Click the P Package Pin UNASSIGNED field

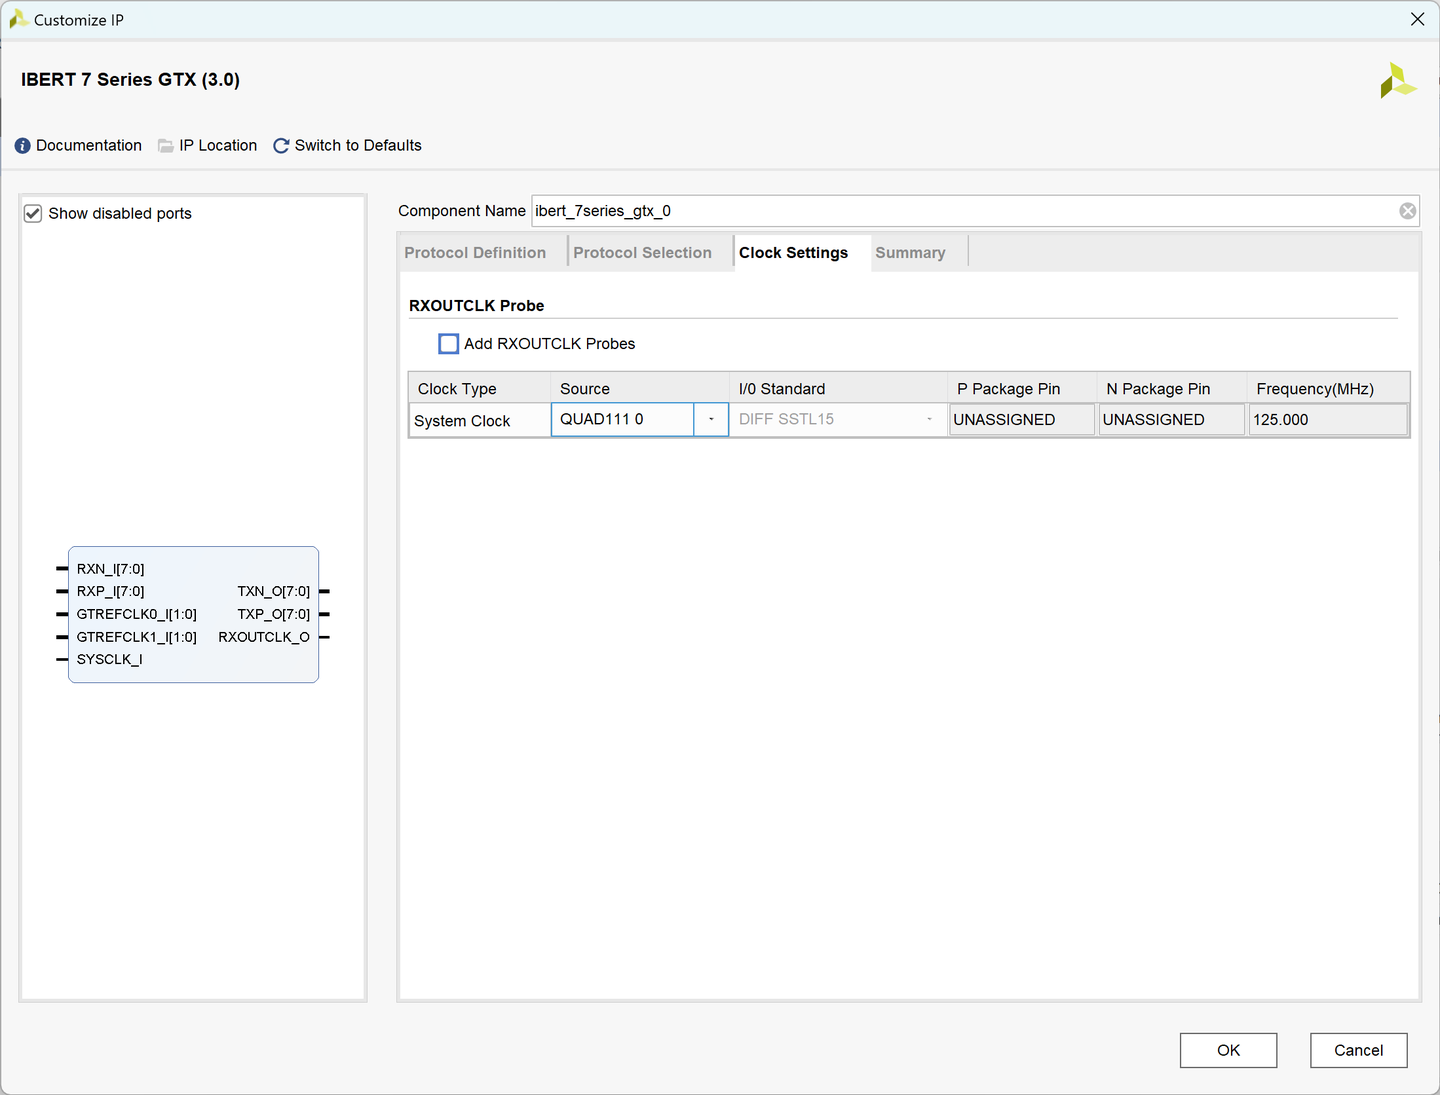(x=1021, y=420)
